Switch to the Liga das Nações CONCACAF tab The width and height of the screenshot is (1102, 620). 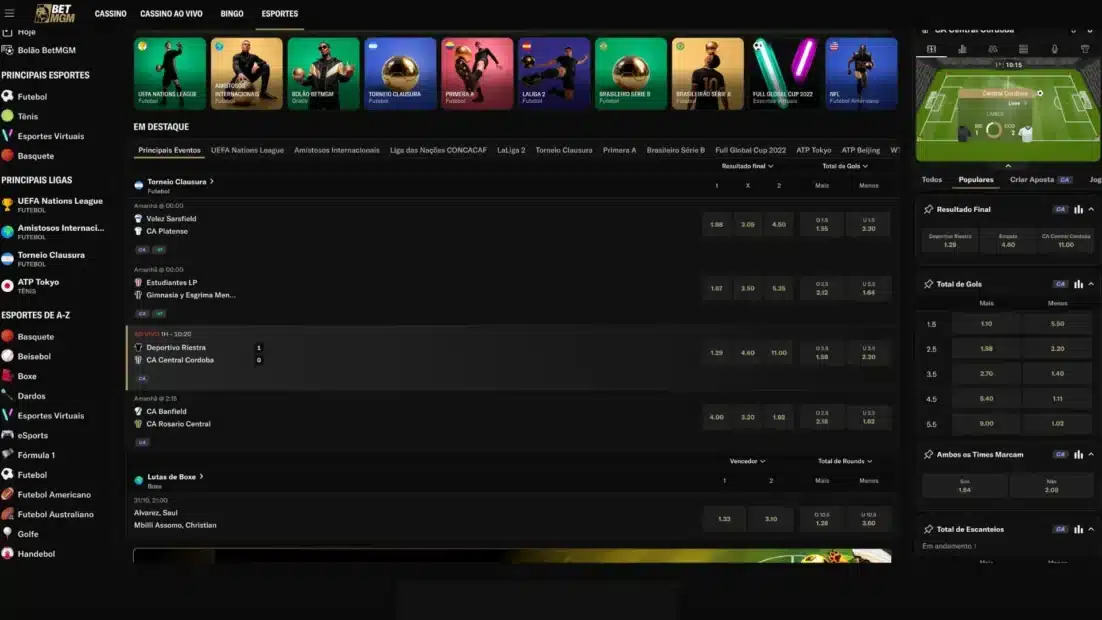[x=438, y=150]
